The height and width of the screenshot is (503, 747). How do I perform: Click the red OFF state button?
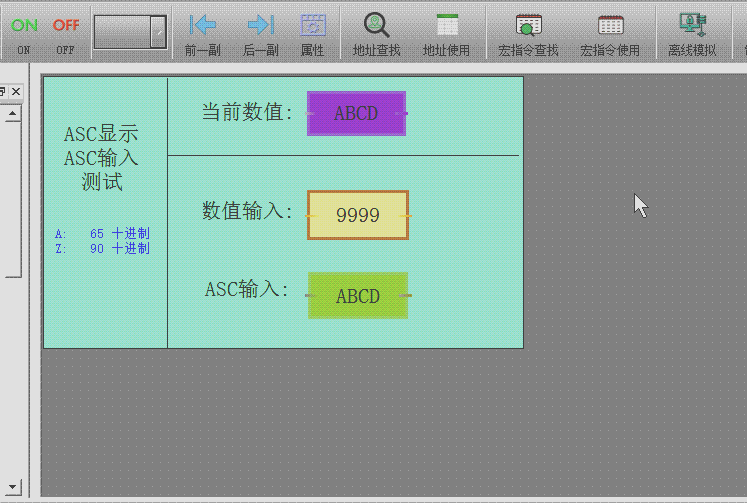click(65, 32)
